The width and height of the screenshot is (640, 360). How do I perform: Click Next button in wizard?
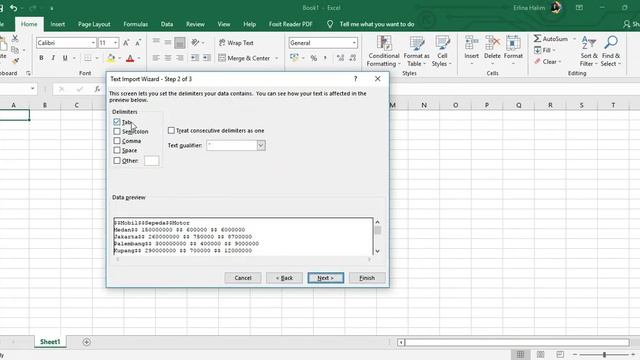click(x=326, y=278)
